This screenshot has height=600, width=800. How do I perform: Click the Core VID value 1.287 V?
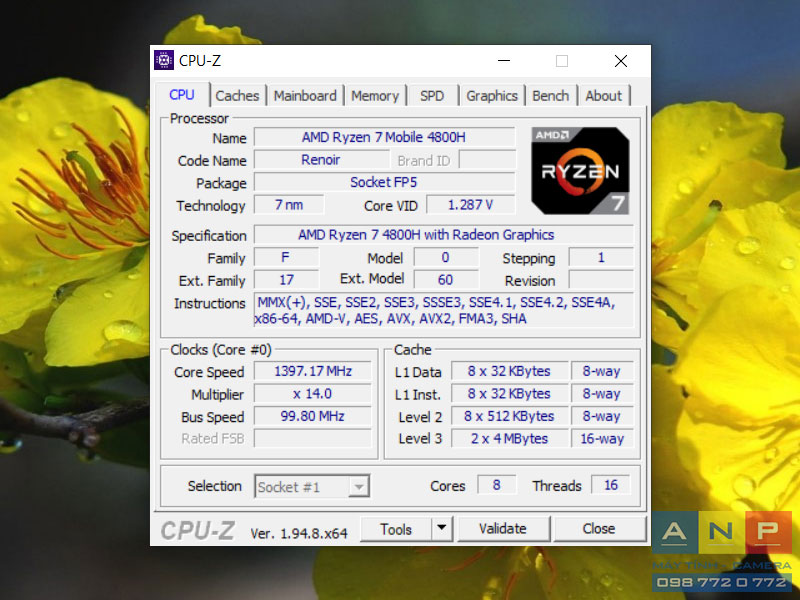click(470, 205)
